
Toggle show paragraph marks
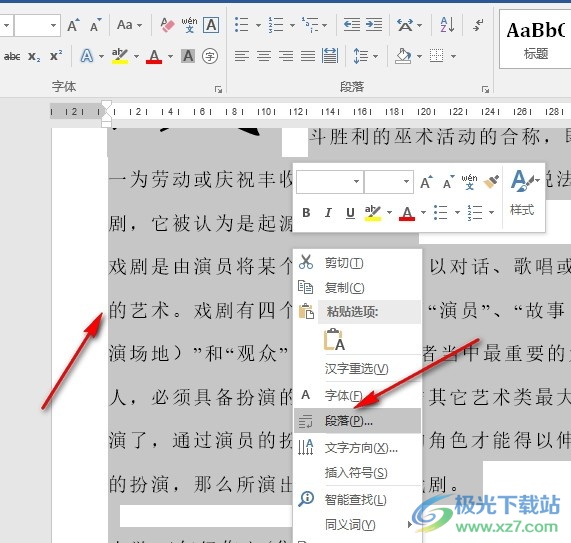coord(478,25)
